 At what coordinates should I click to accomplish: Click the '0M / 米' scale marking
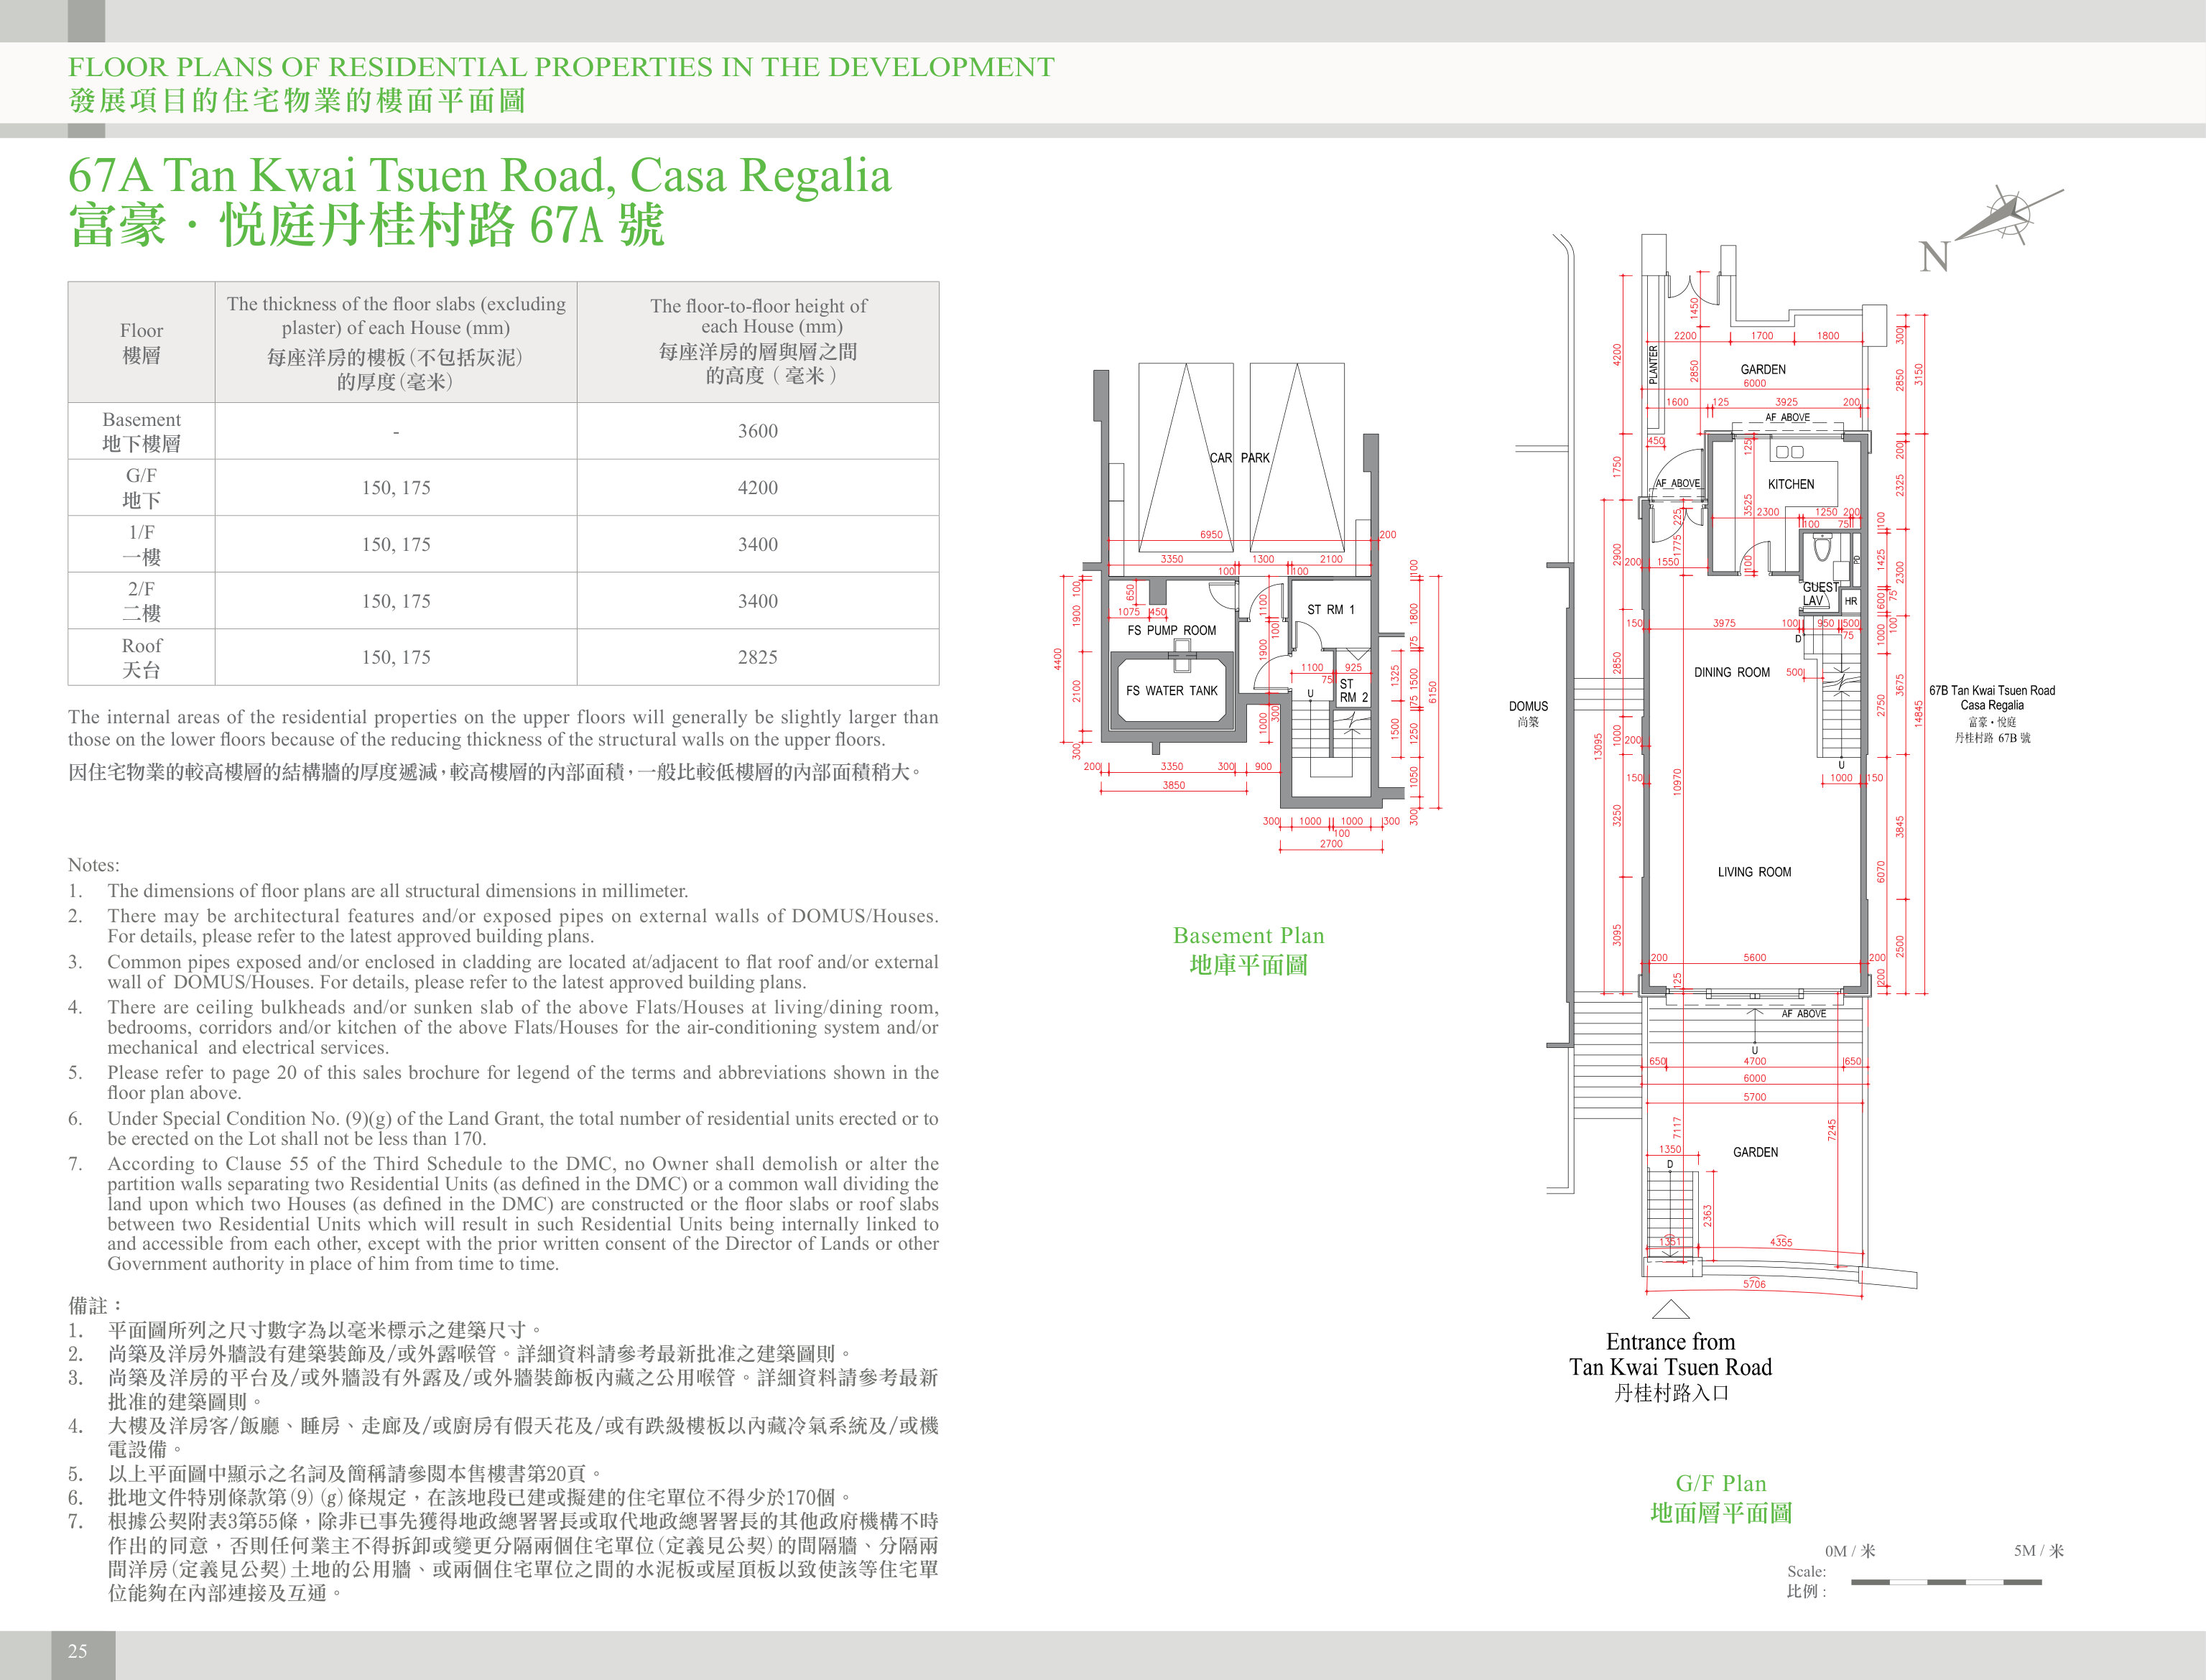point(1850,1551)
